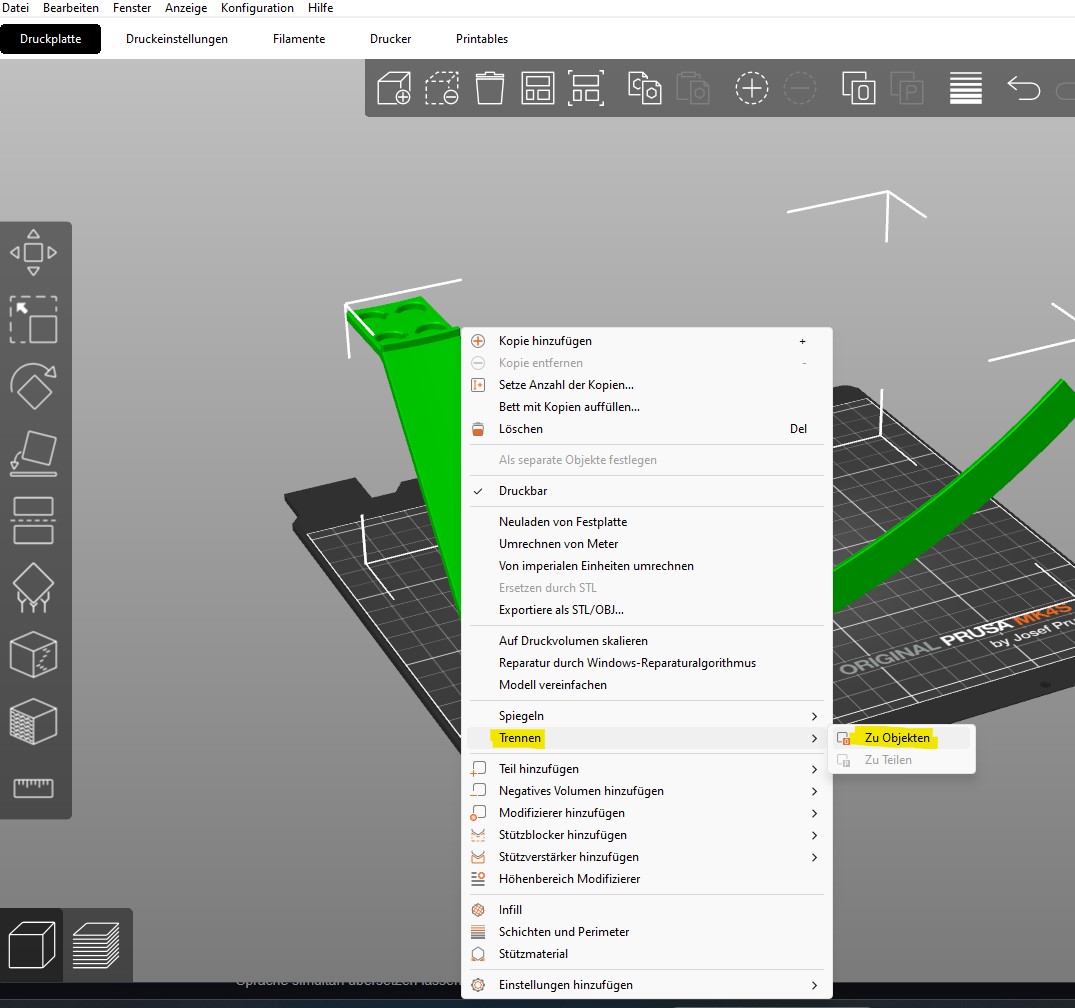Viewport: 1075px width, 1008px height.
Task: Open the Konfiguration menu
Action: point(257,8)
